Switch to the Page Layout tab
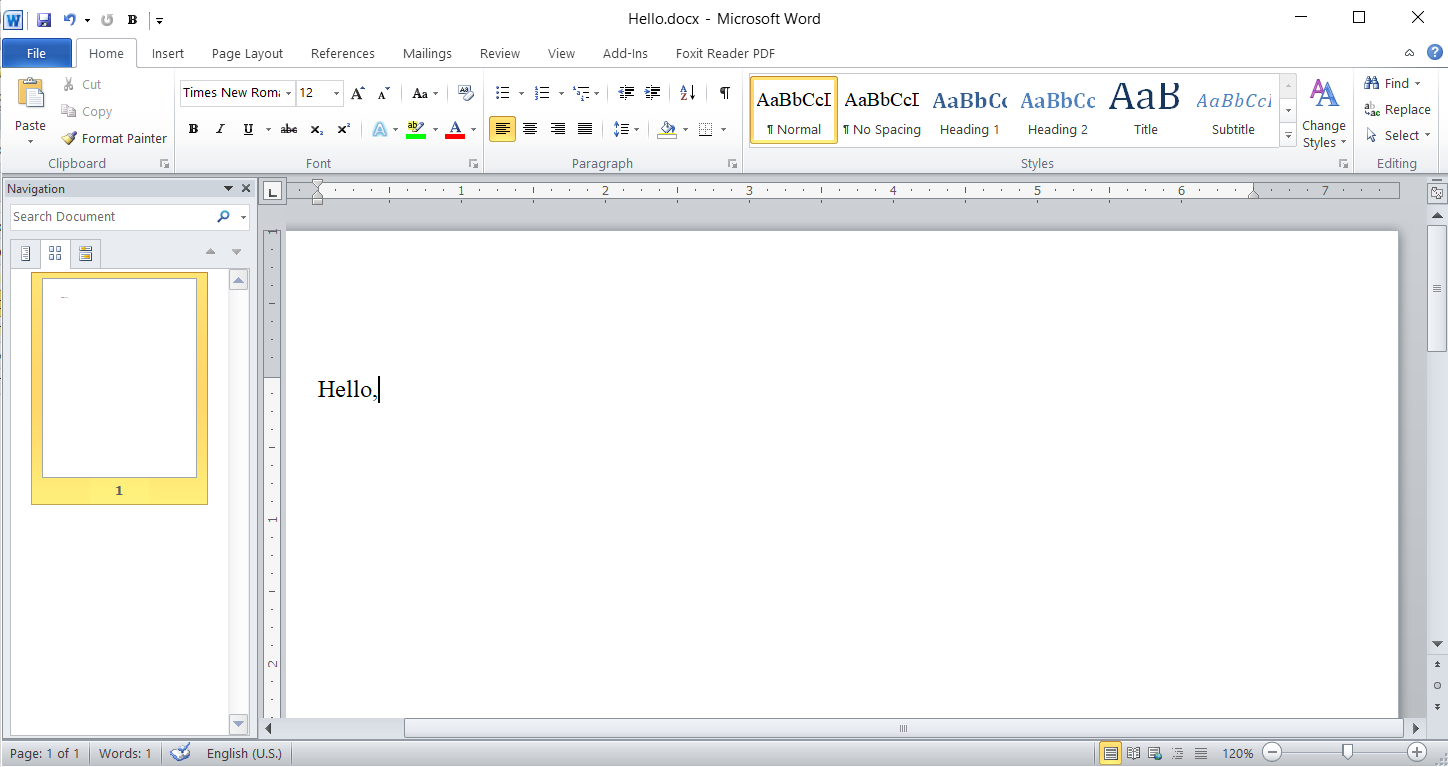 click(x=247, y=53)
